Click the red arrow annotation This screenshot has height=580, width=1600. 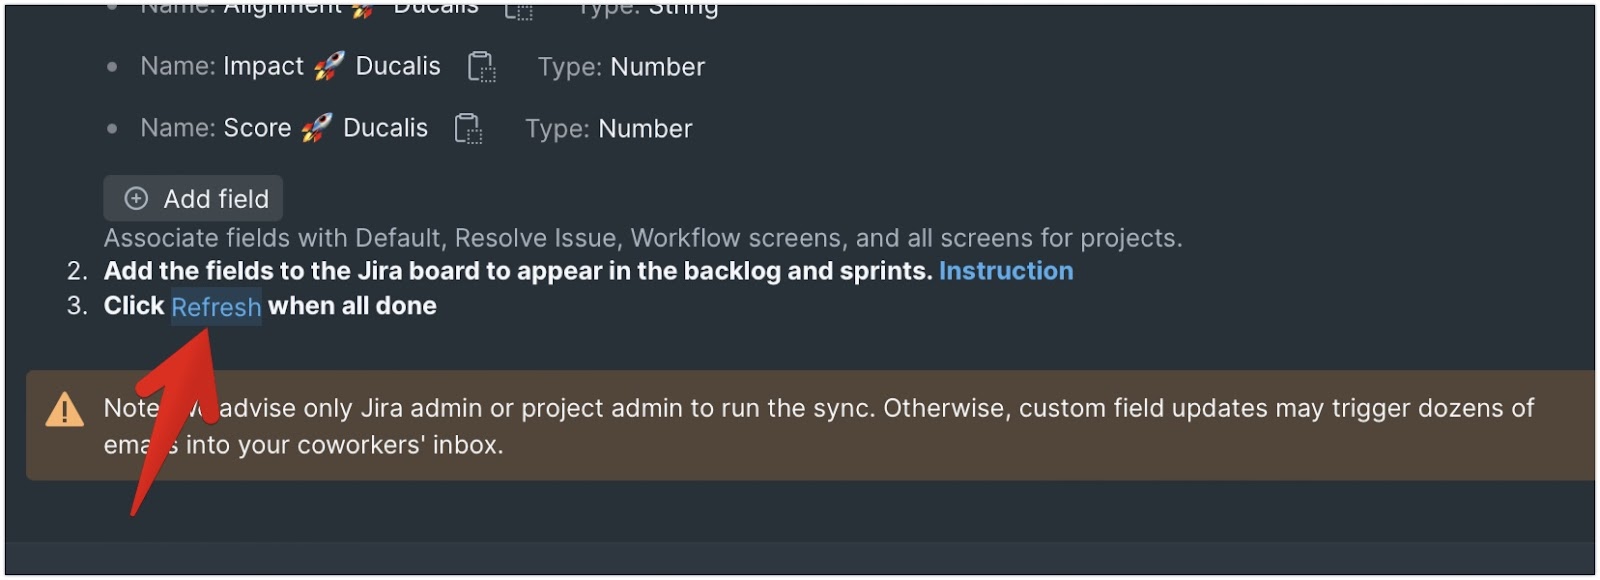tap(175, 420)
